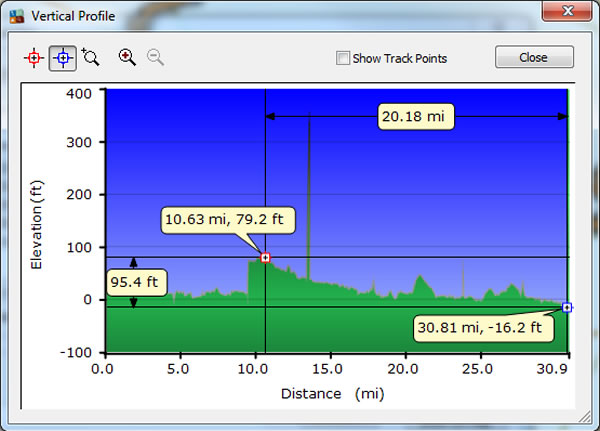
Task: Close the Vertical Profile window via X
Action: pyautogui.click(x=567, y=11)
